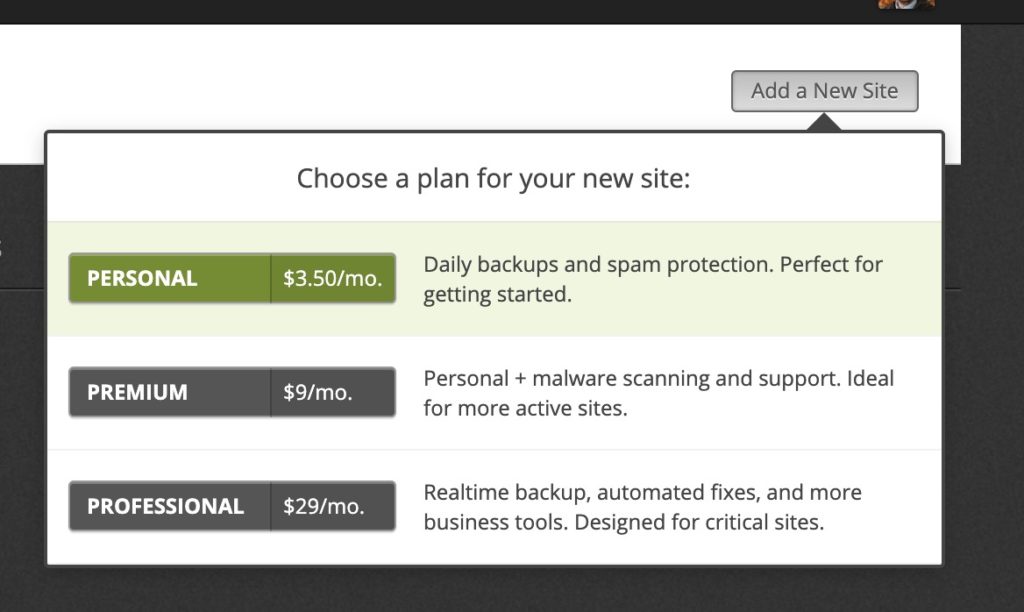Click the popup pointer arrow under Add a New Site
Image resolution: width=1024 pixels, height=612 pixels.
pos(824,122)
